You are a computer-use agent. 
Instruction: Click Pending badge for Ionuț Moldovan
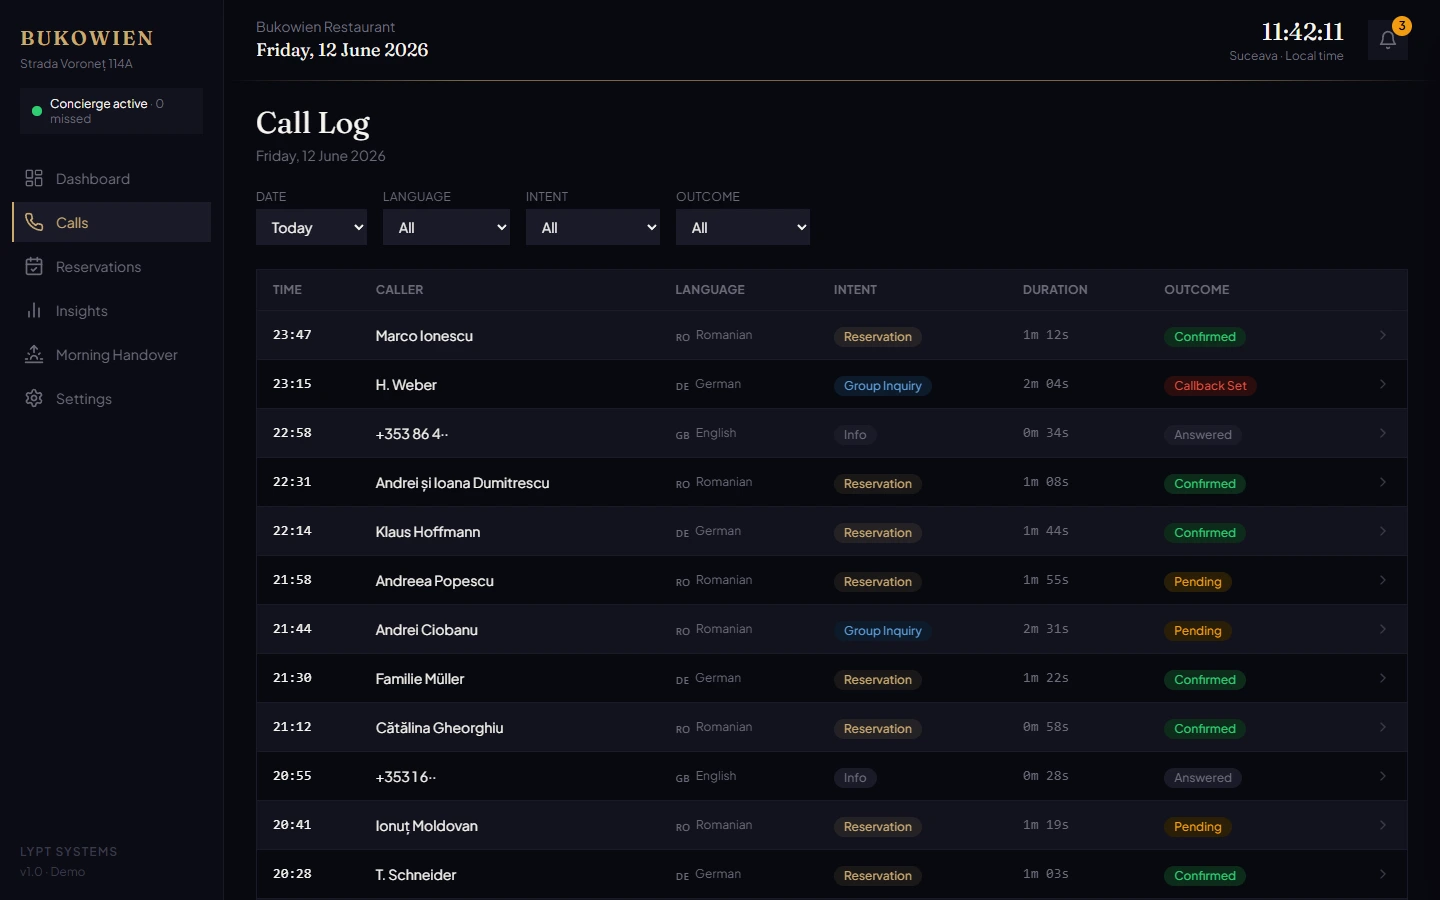tap(1198, 827)
